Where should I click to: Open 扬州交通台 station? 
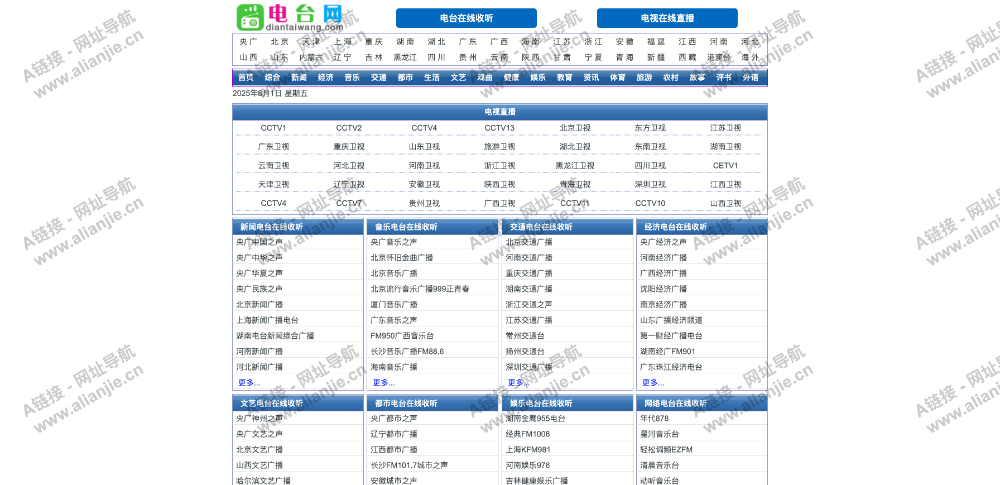coord(526,352)
